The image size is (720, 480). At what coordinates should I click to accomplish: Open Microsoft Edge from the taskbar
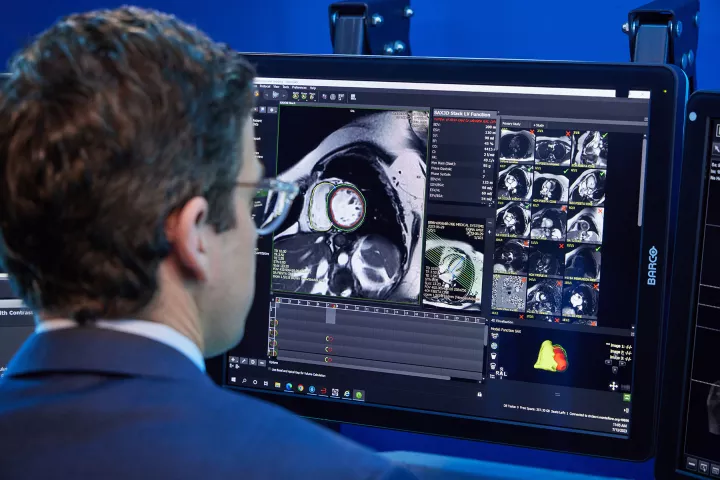[289, 386]
